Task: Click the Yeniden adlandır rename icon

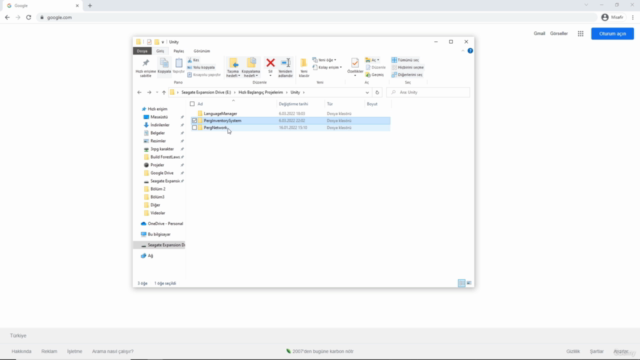Action: 286,67
